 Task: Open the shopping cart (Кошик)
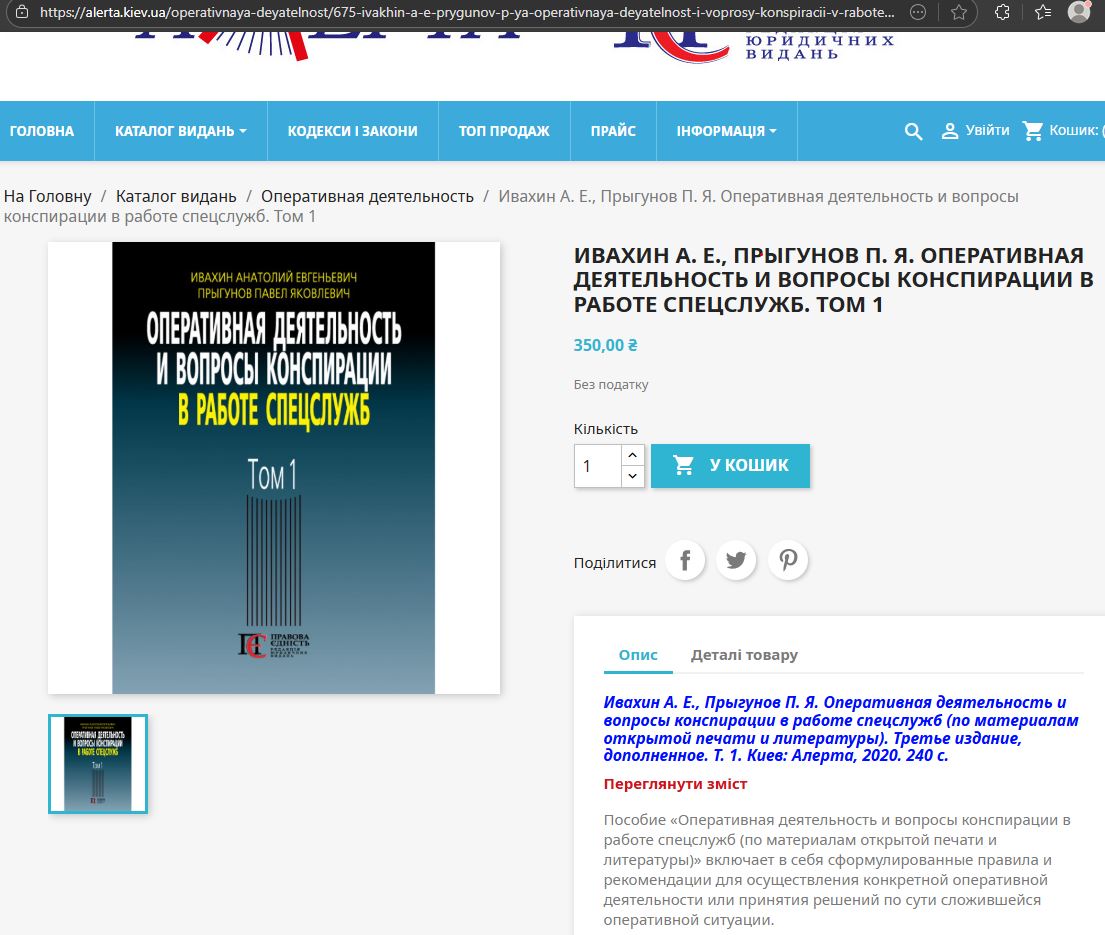(1060, 131)
